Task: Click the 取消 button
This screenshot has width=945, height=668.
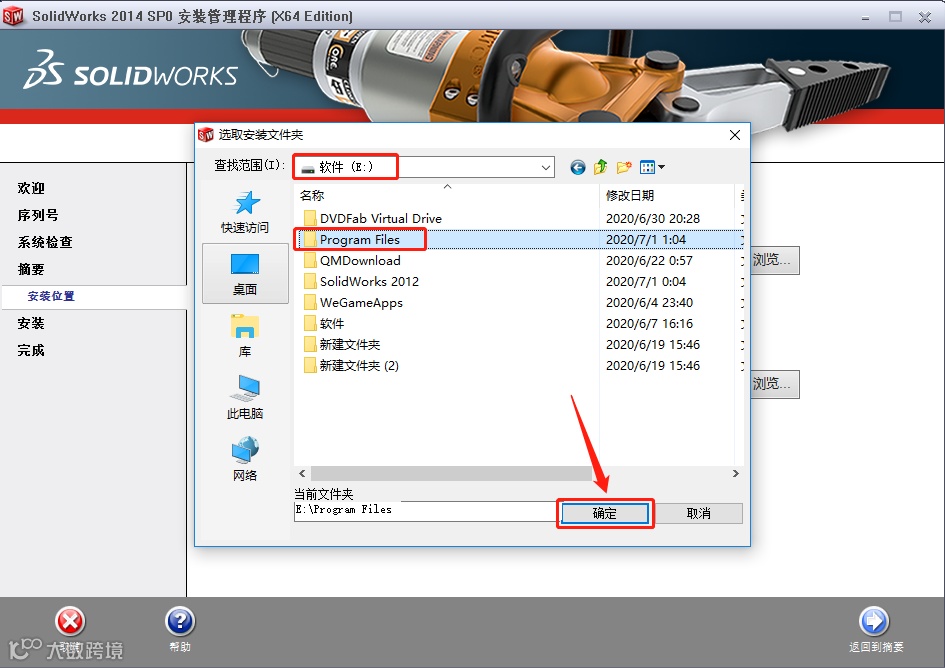Action: pos(699,514)
